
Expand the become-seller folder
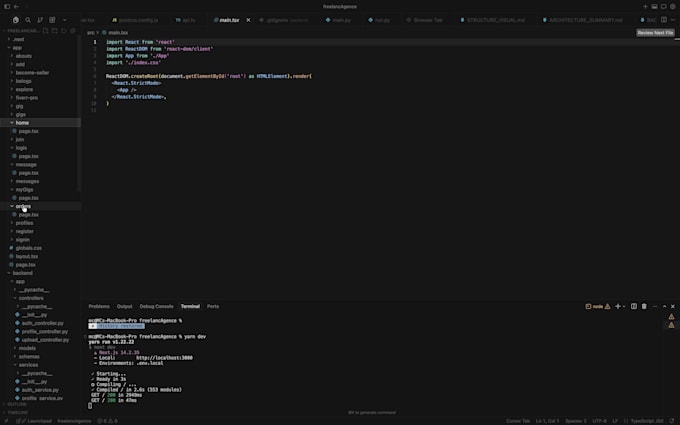pos(32,72)
